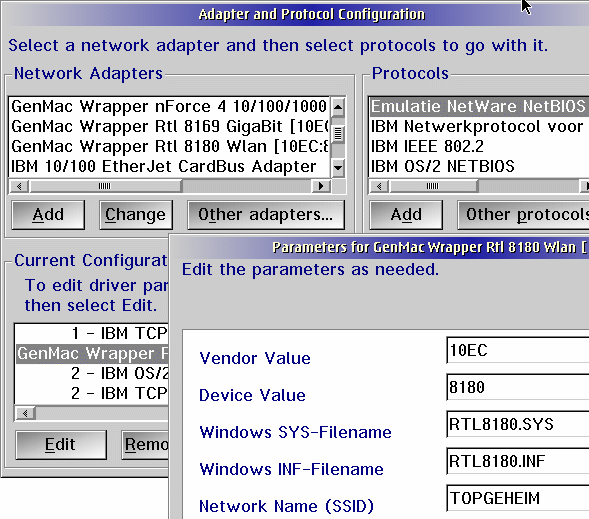This screenshot has width=589, height=519.
Task: Select 2 - IBM OS/2 row in Current Configuration
Action: click(92, 373)
